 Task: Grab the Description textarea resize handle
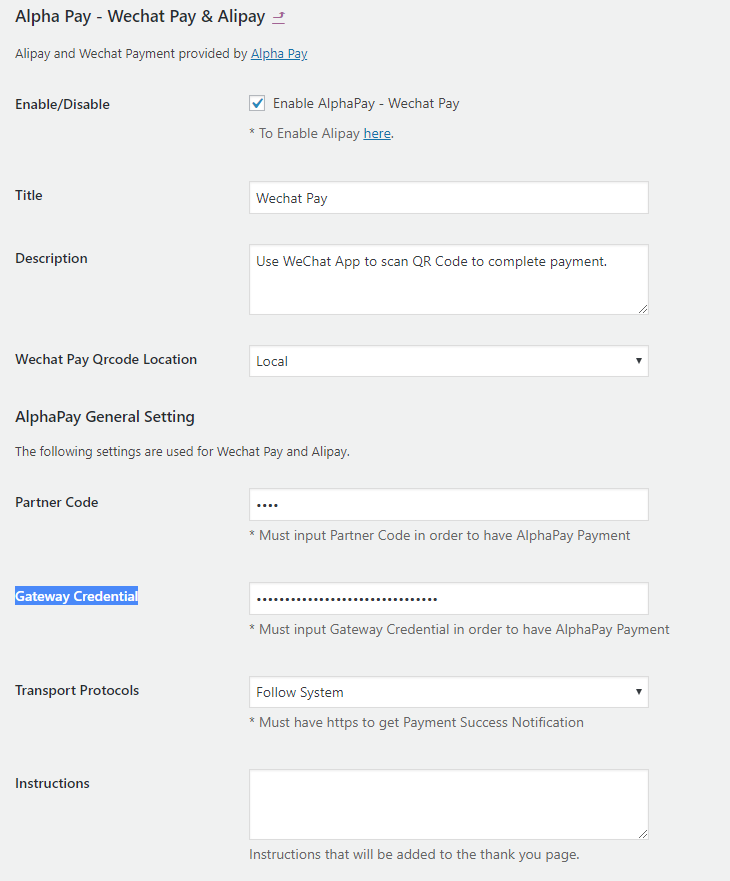(x=643, y=309)
